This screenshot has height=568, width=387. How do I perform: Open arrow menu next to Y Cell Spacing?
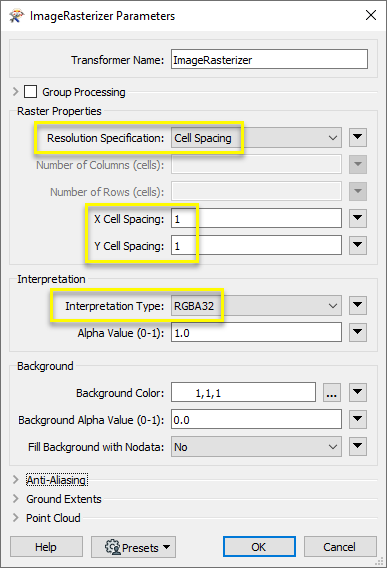point(358,245)
